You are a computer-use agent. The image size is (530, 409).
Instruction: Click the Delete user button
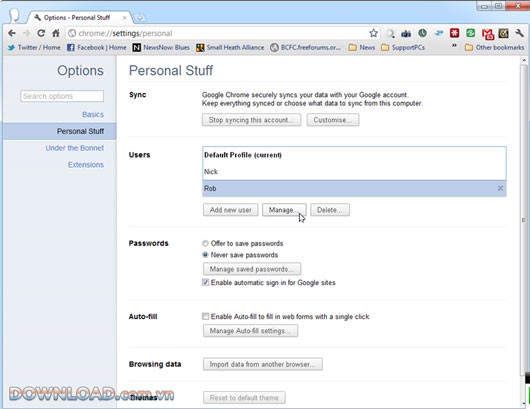[x=330, y=210]
